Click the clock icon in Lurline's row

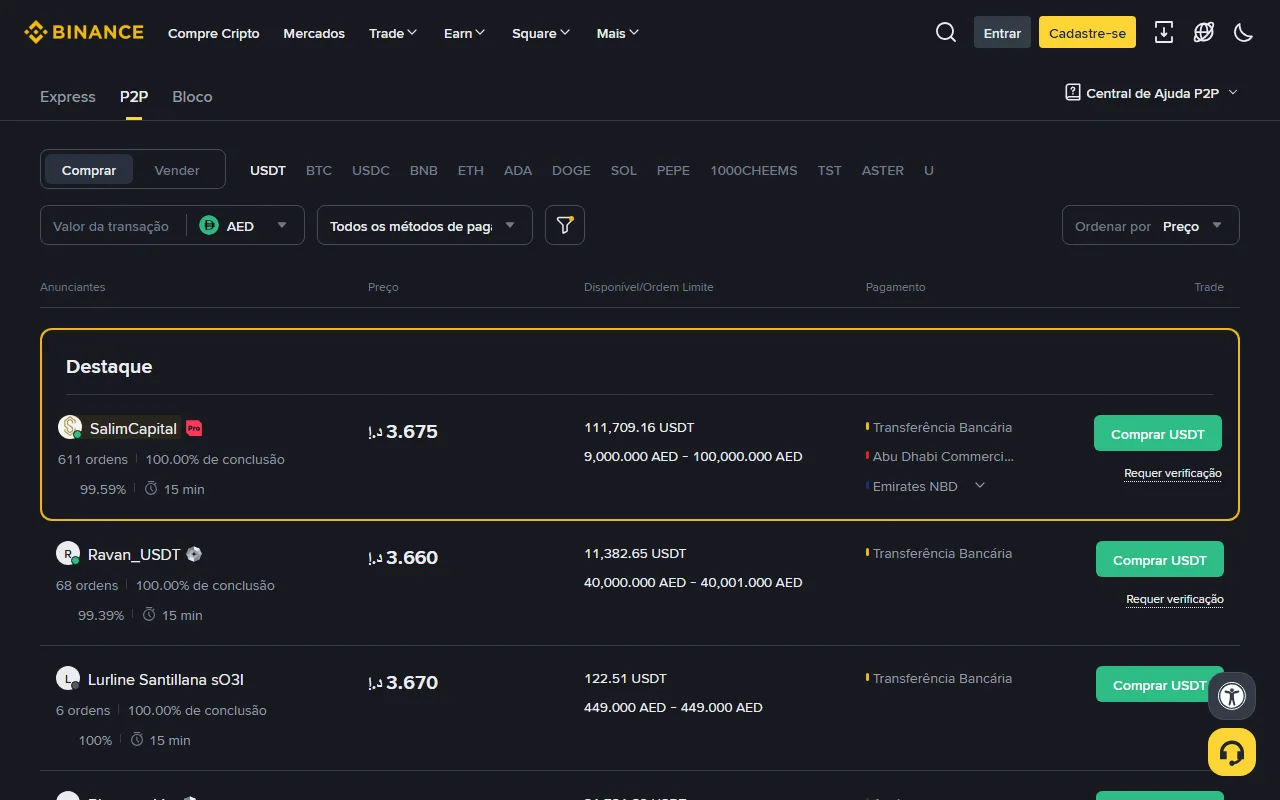137,740
